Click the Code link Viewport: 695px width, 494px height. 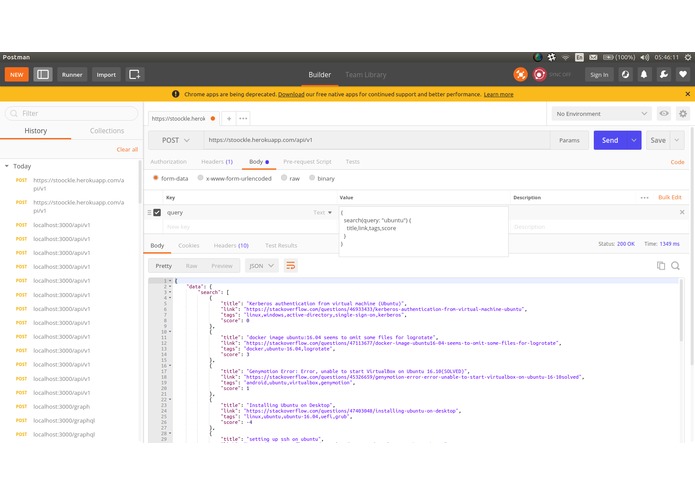pos(677,162)
